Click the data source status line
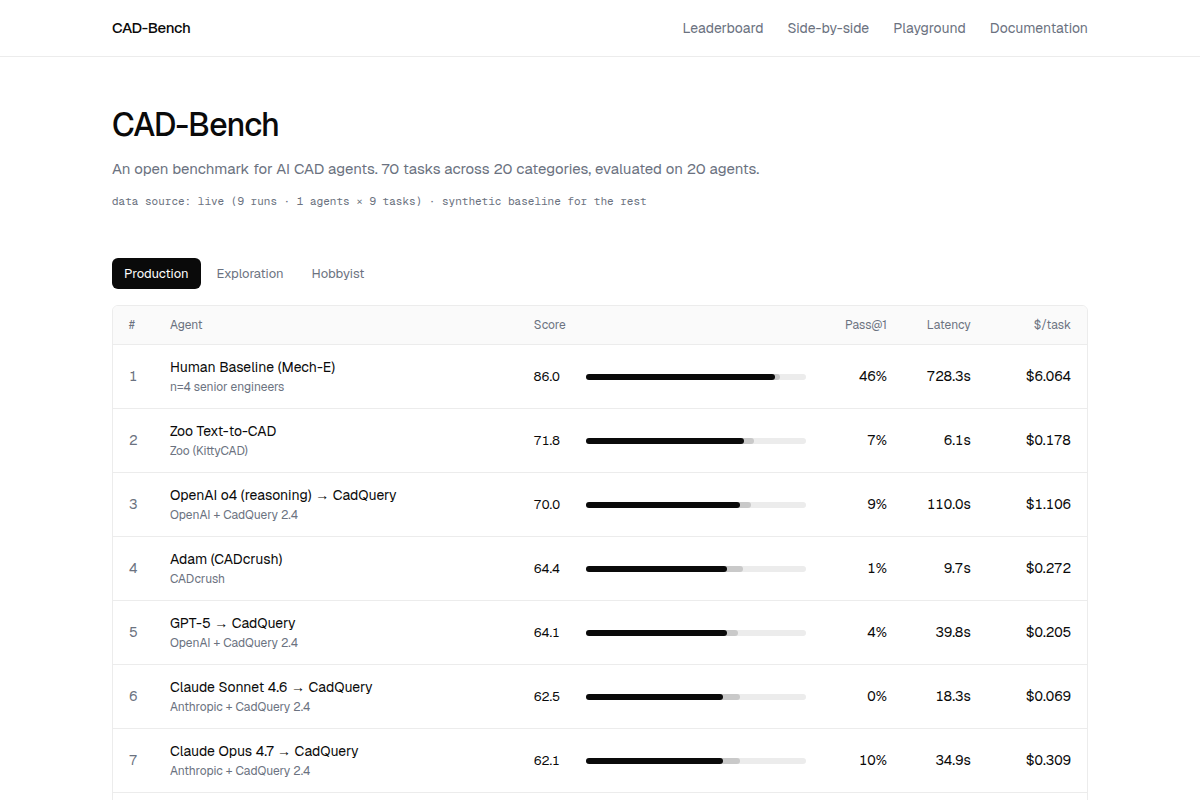 [x=379, y=202]
